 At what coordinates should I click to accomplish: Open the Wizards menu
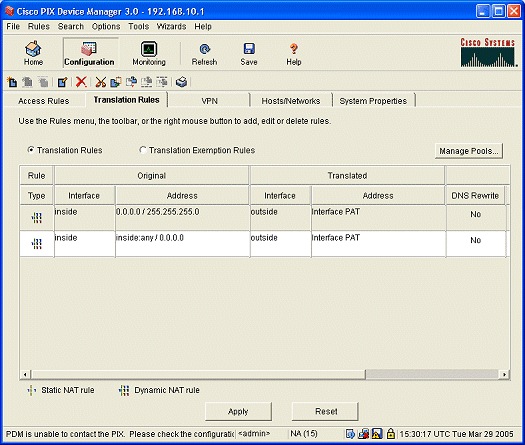click(171, 26)
